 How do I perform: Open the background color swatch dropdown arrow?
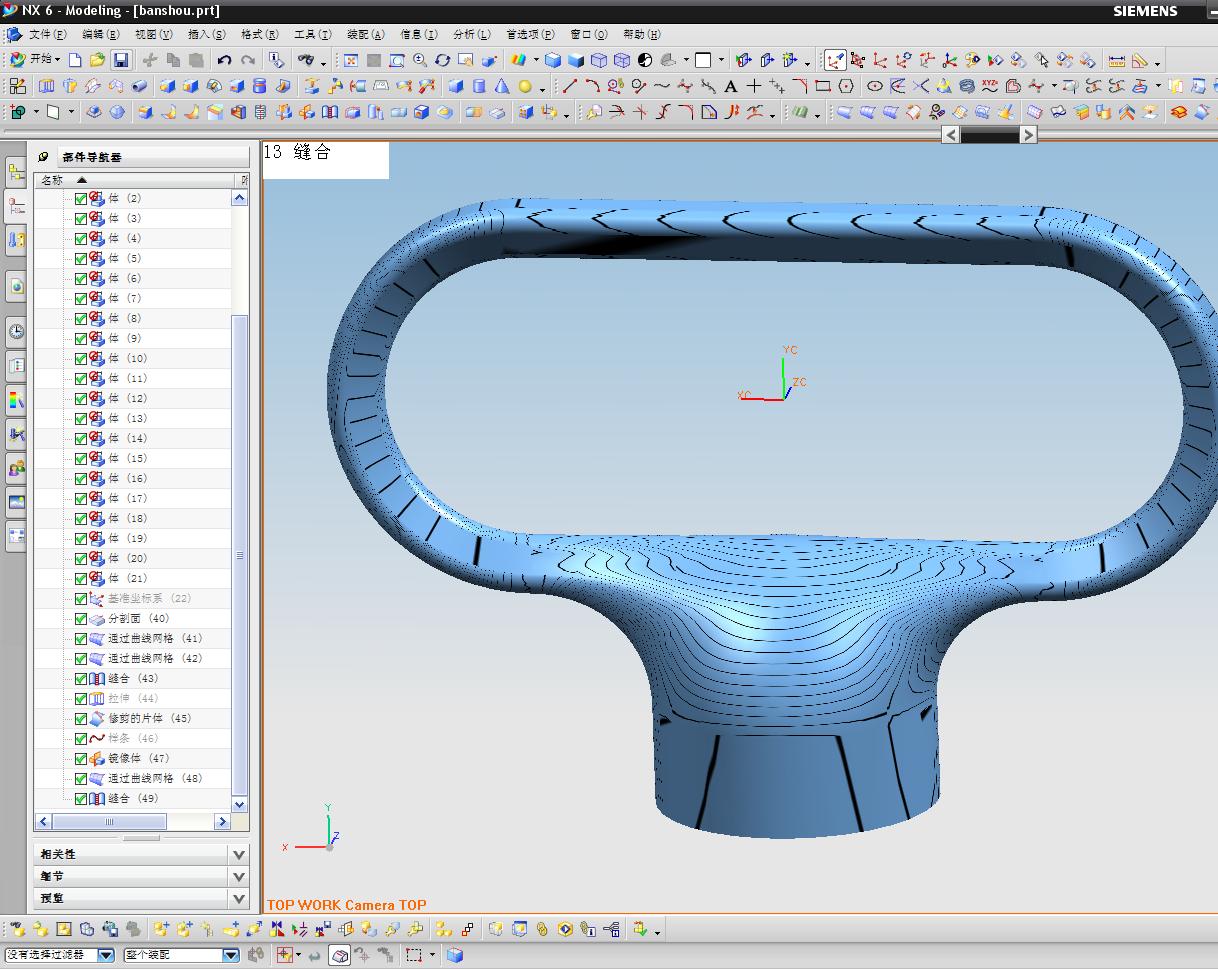pos(720,60)
